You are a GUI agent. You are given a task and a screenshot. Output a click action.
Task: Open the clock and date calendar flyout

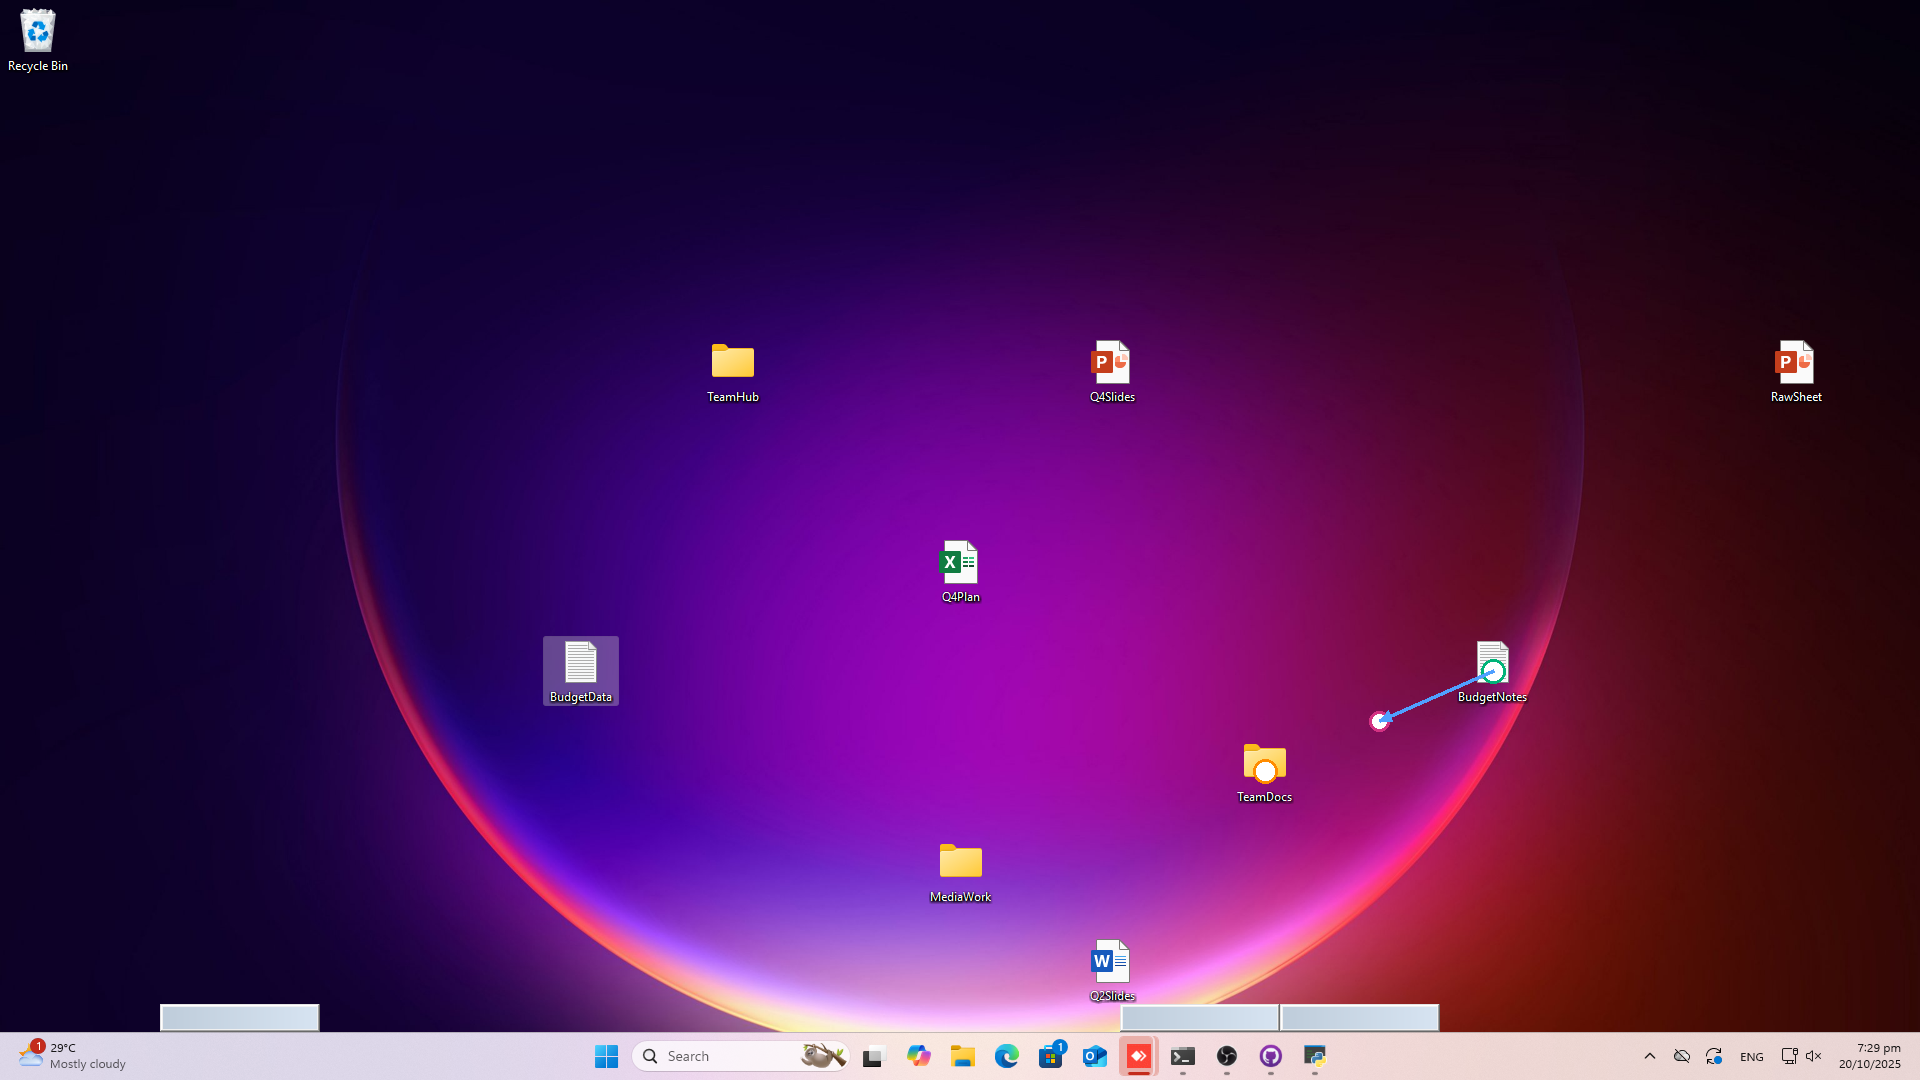coord(1869,1056)
